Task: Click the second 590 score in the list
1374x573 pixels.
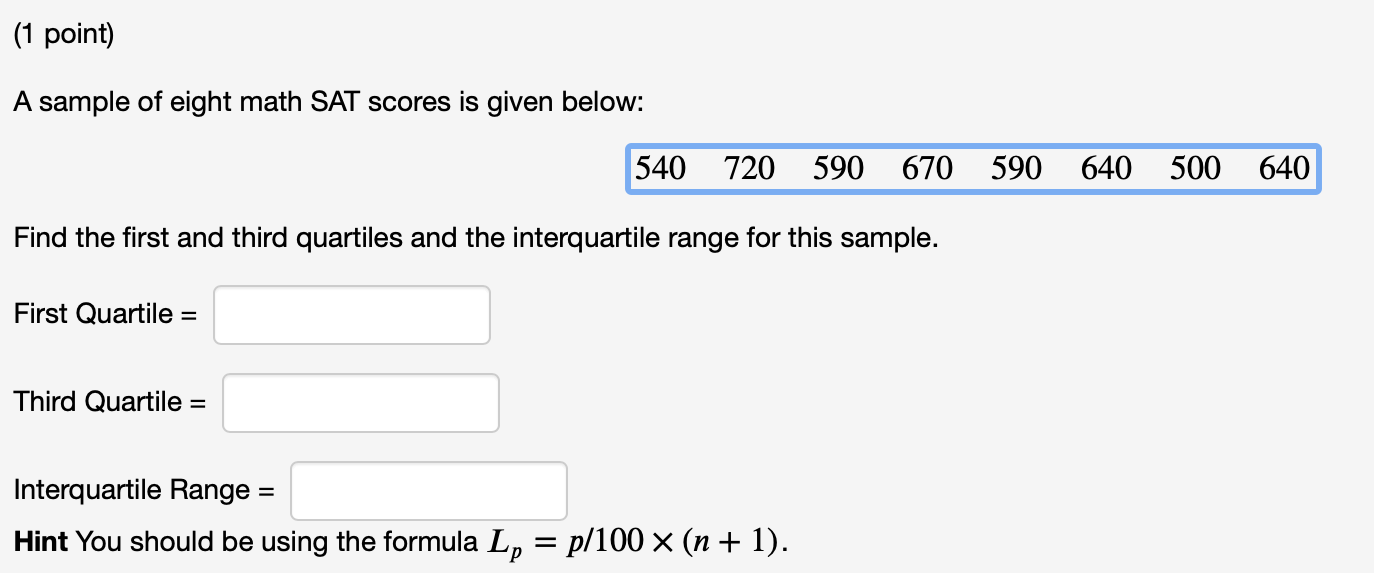Action: (1016, 168)
